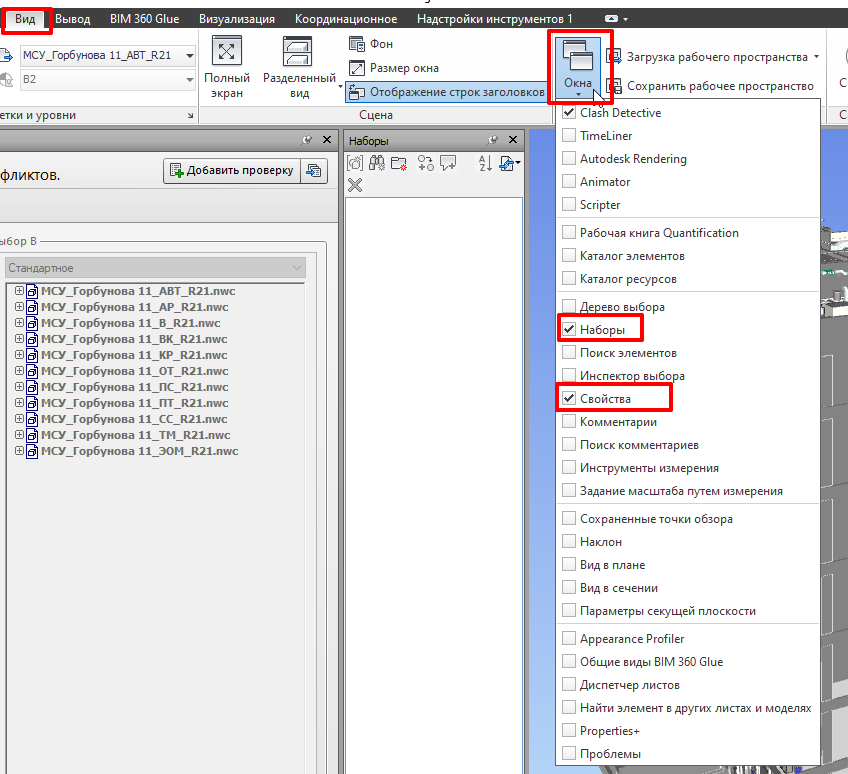
Task: Close the Наборы panel
Action: [x=514, y=141]
